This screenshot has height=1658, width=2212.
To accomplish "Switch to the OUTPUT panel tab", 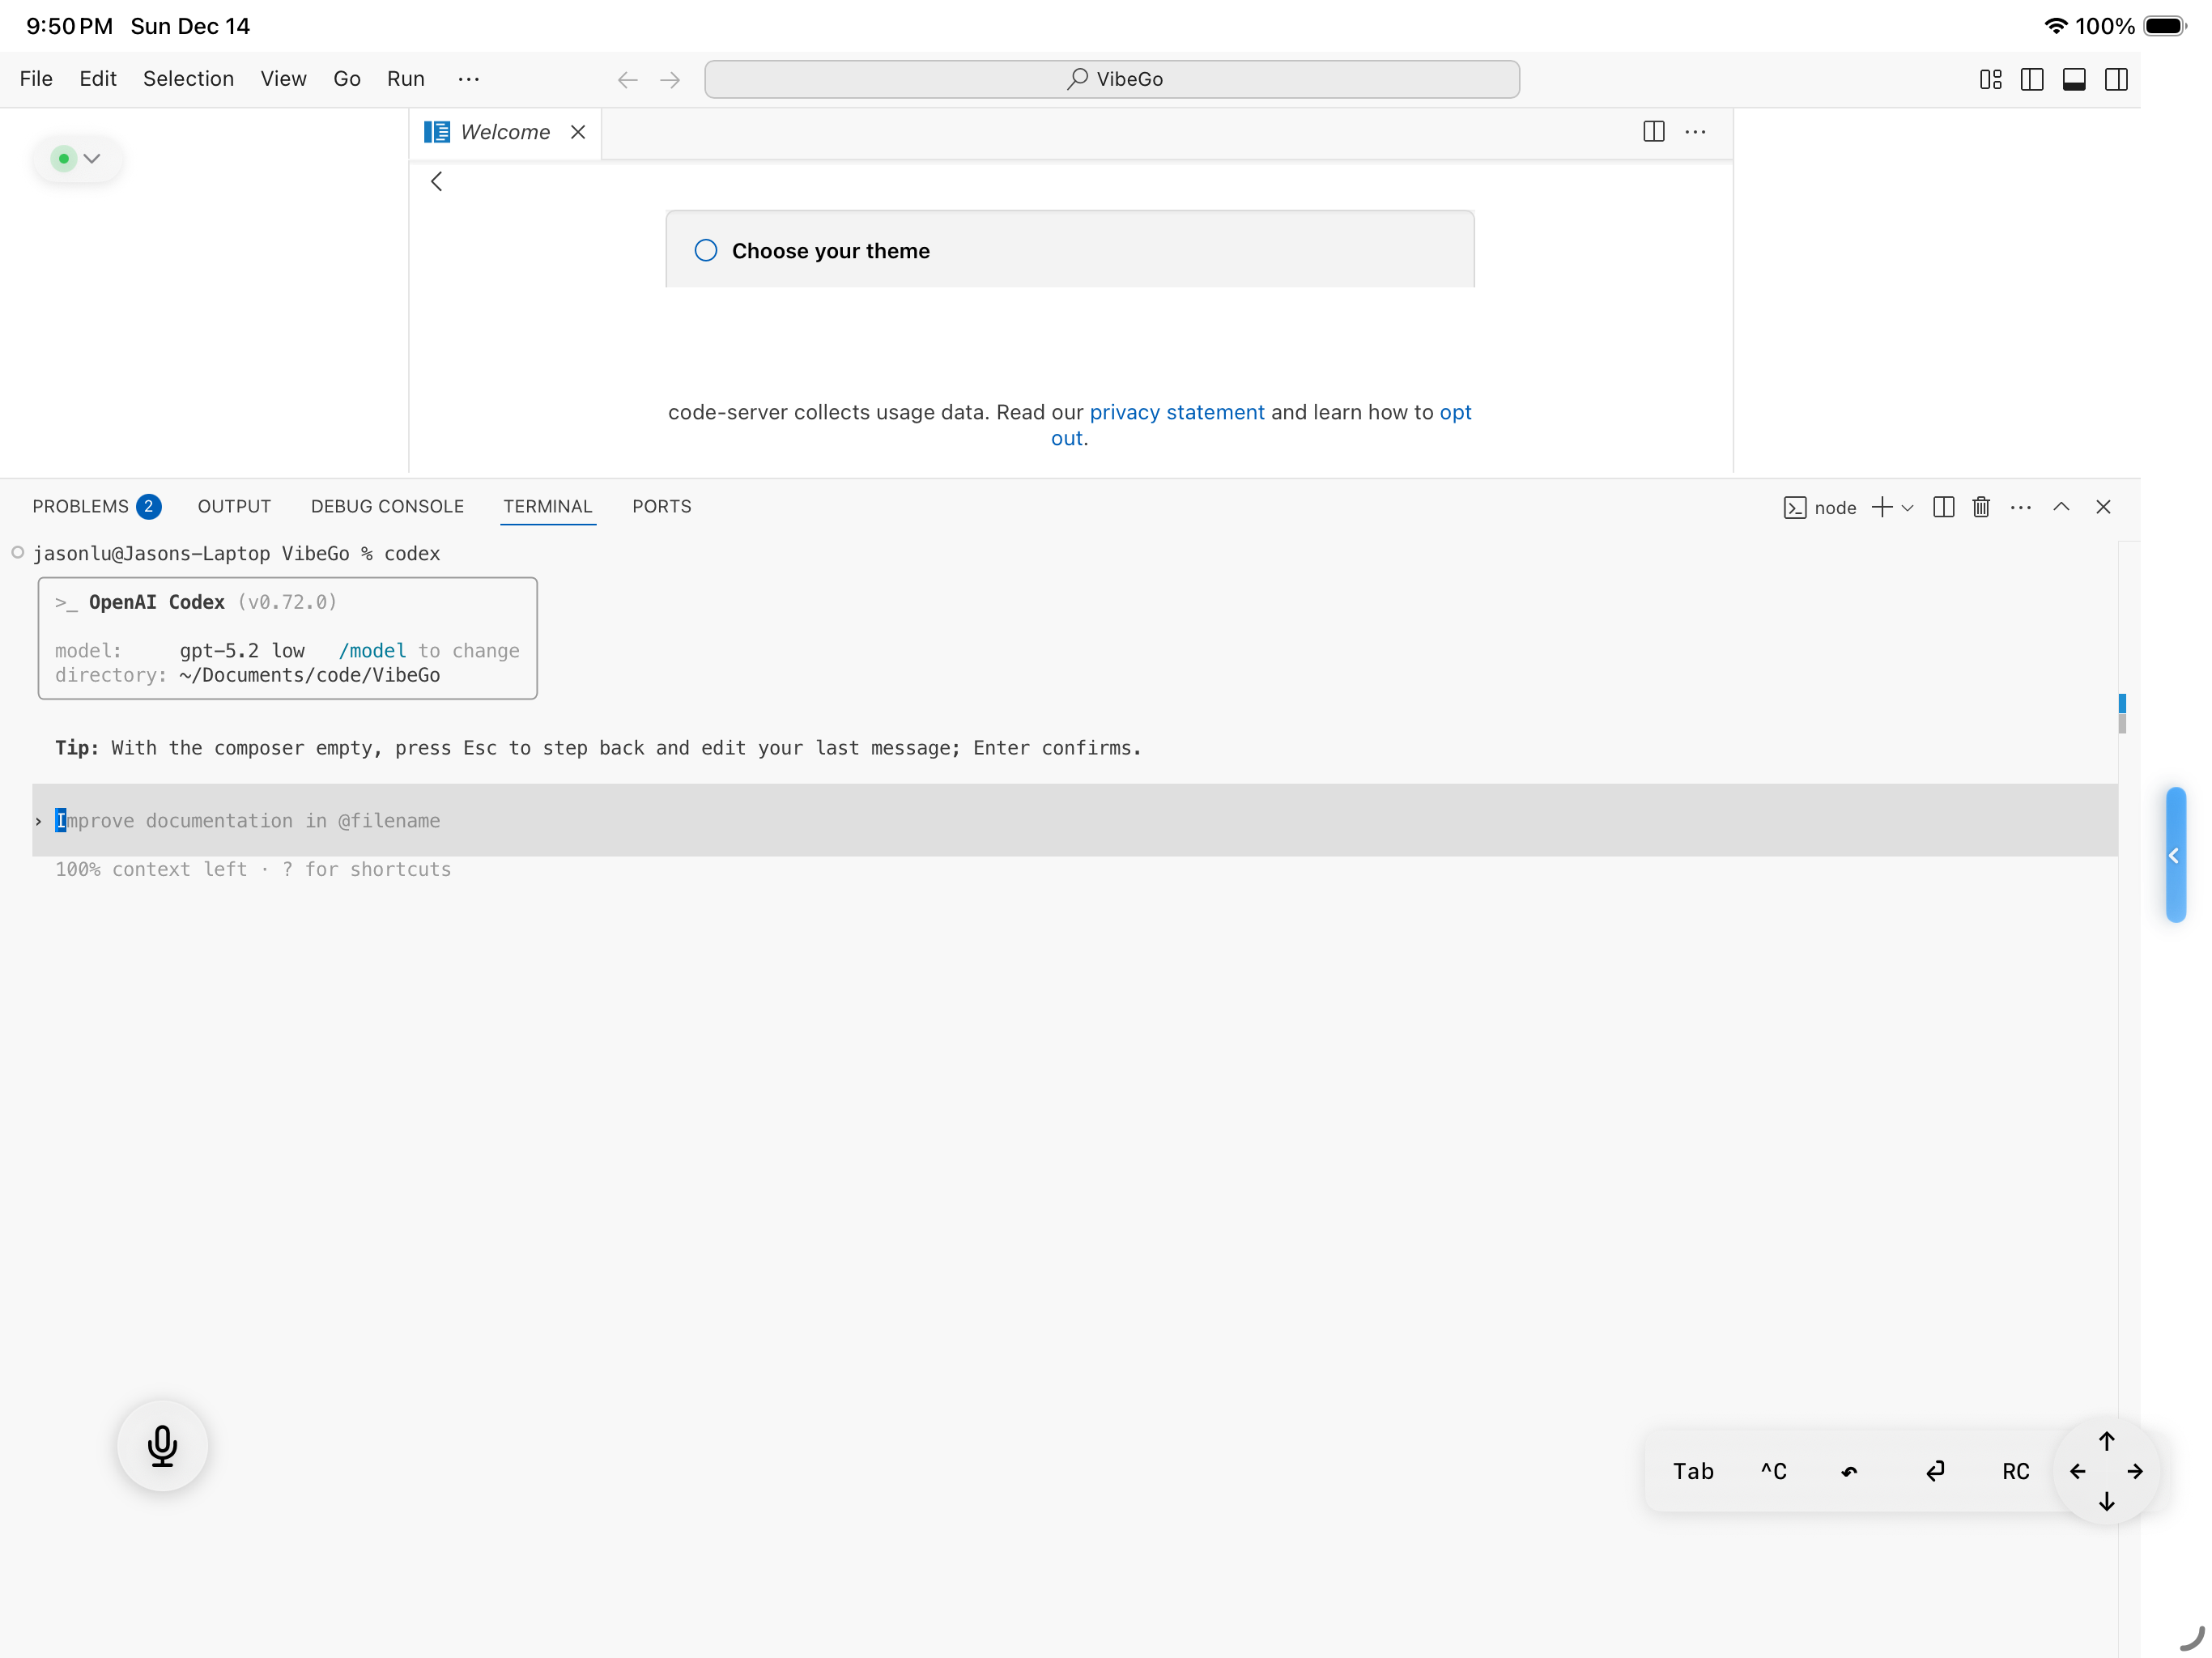I will (234, 506).
